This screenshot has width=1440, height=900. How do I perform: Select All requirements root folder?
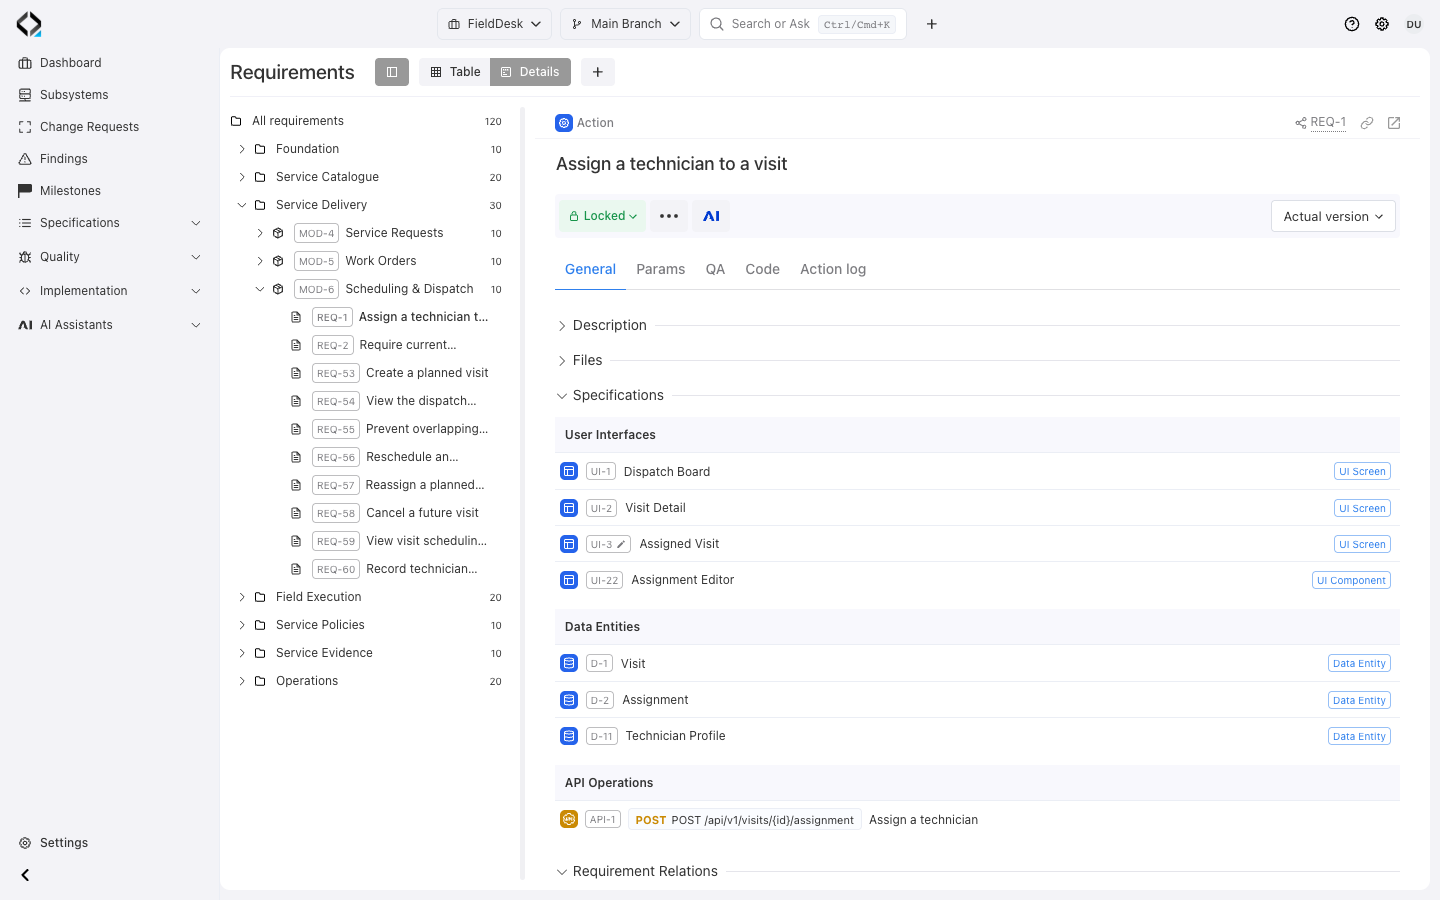coord(298,121)
